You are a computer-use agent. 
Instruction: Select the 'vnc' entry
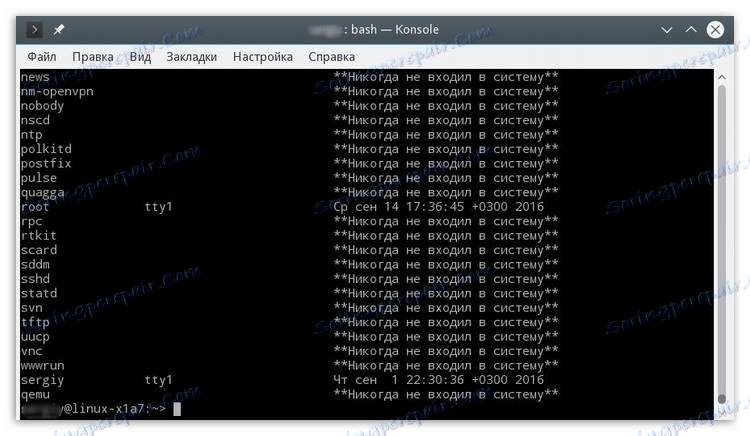point(32,351)
